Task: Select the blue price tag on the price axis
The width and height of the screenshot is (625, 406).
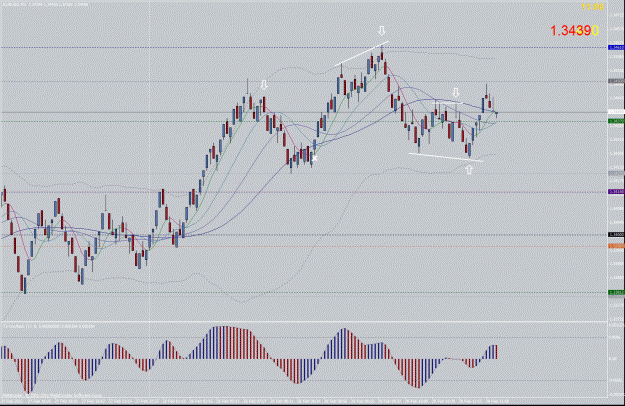Action: (616, 47)
